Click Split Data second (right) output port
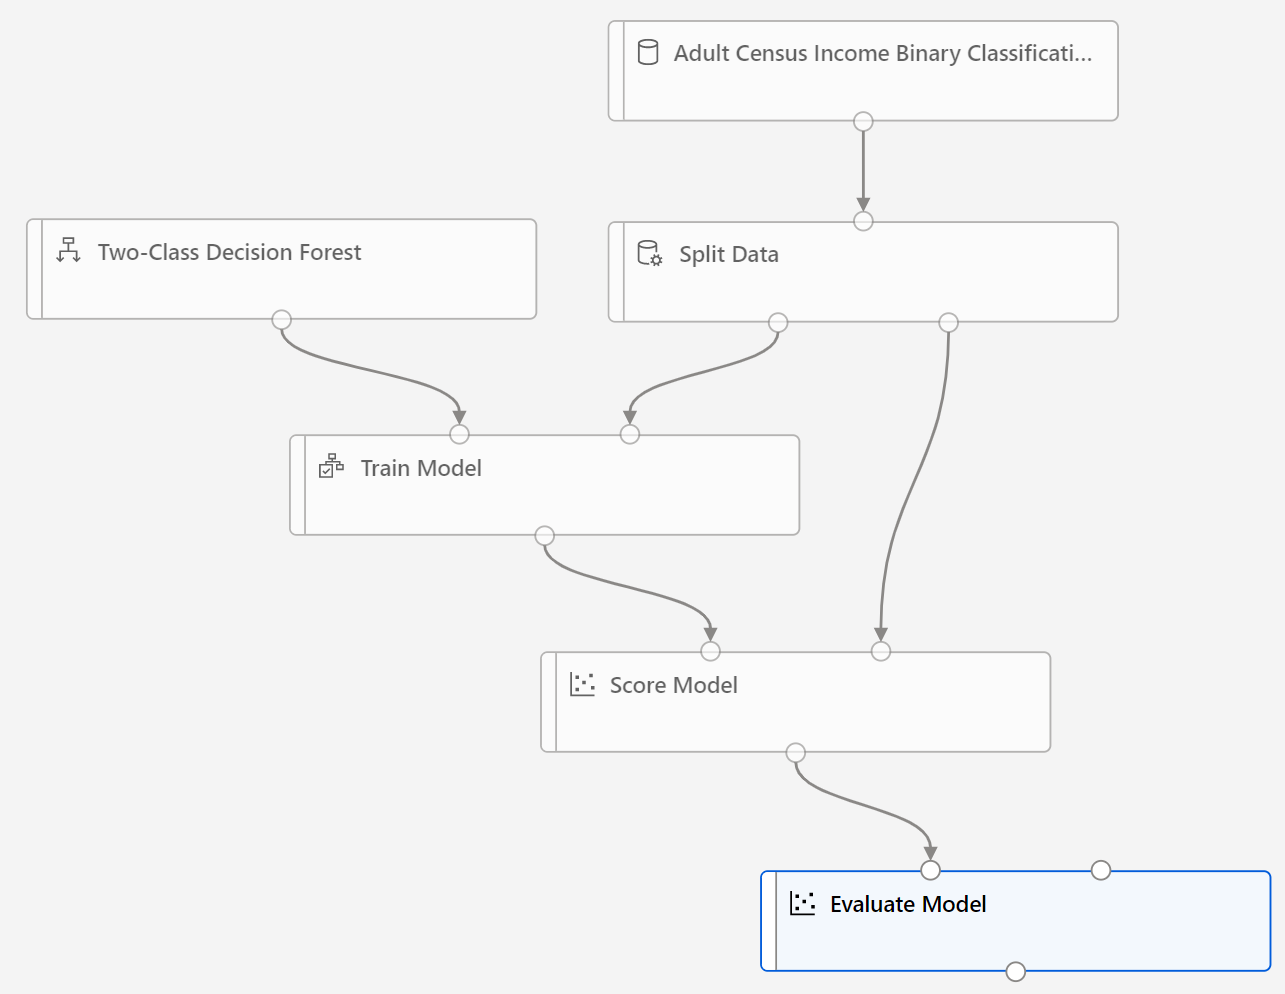Image resolution: width=1285 pixels, height=994 pixels. pyautogui.click(x=948, y=322)
